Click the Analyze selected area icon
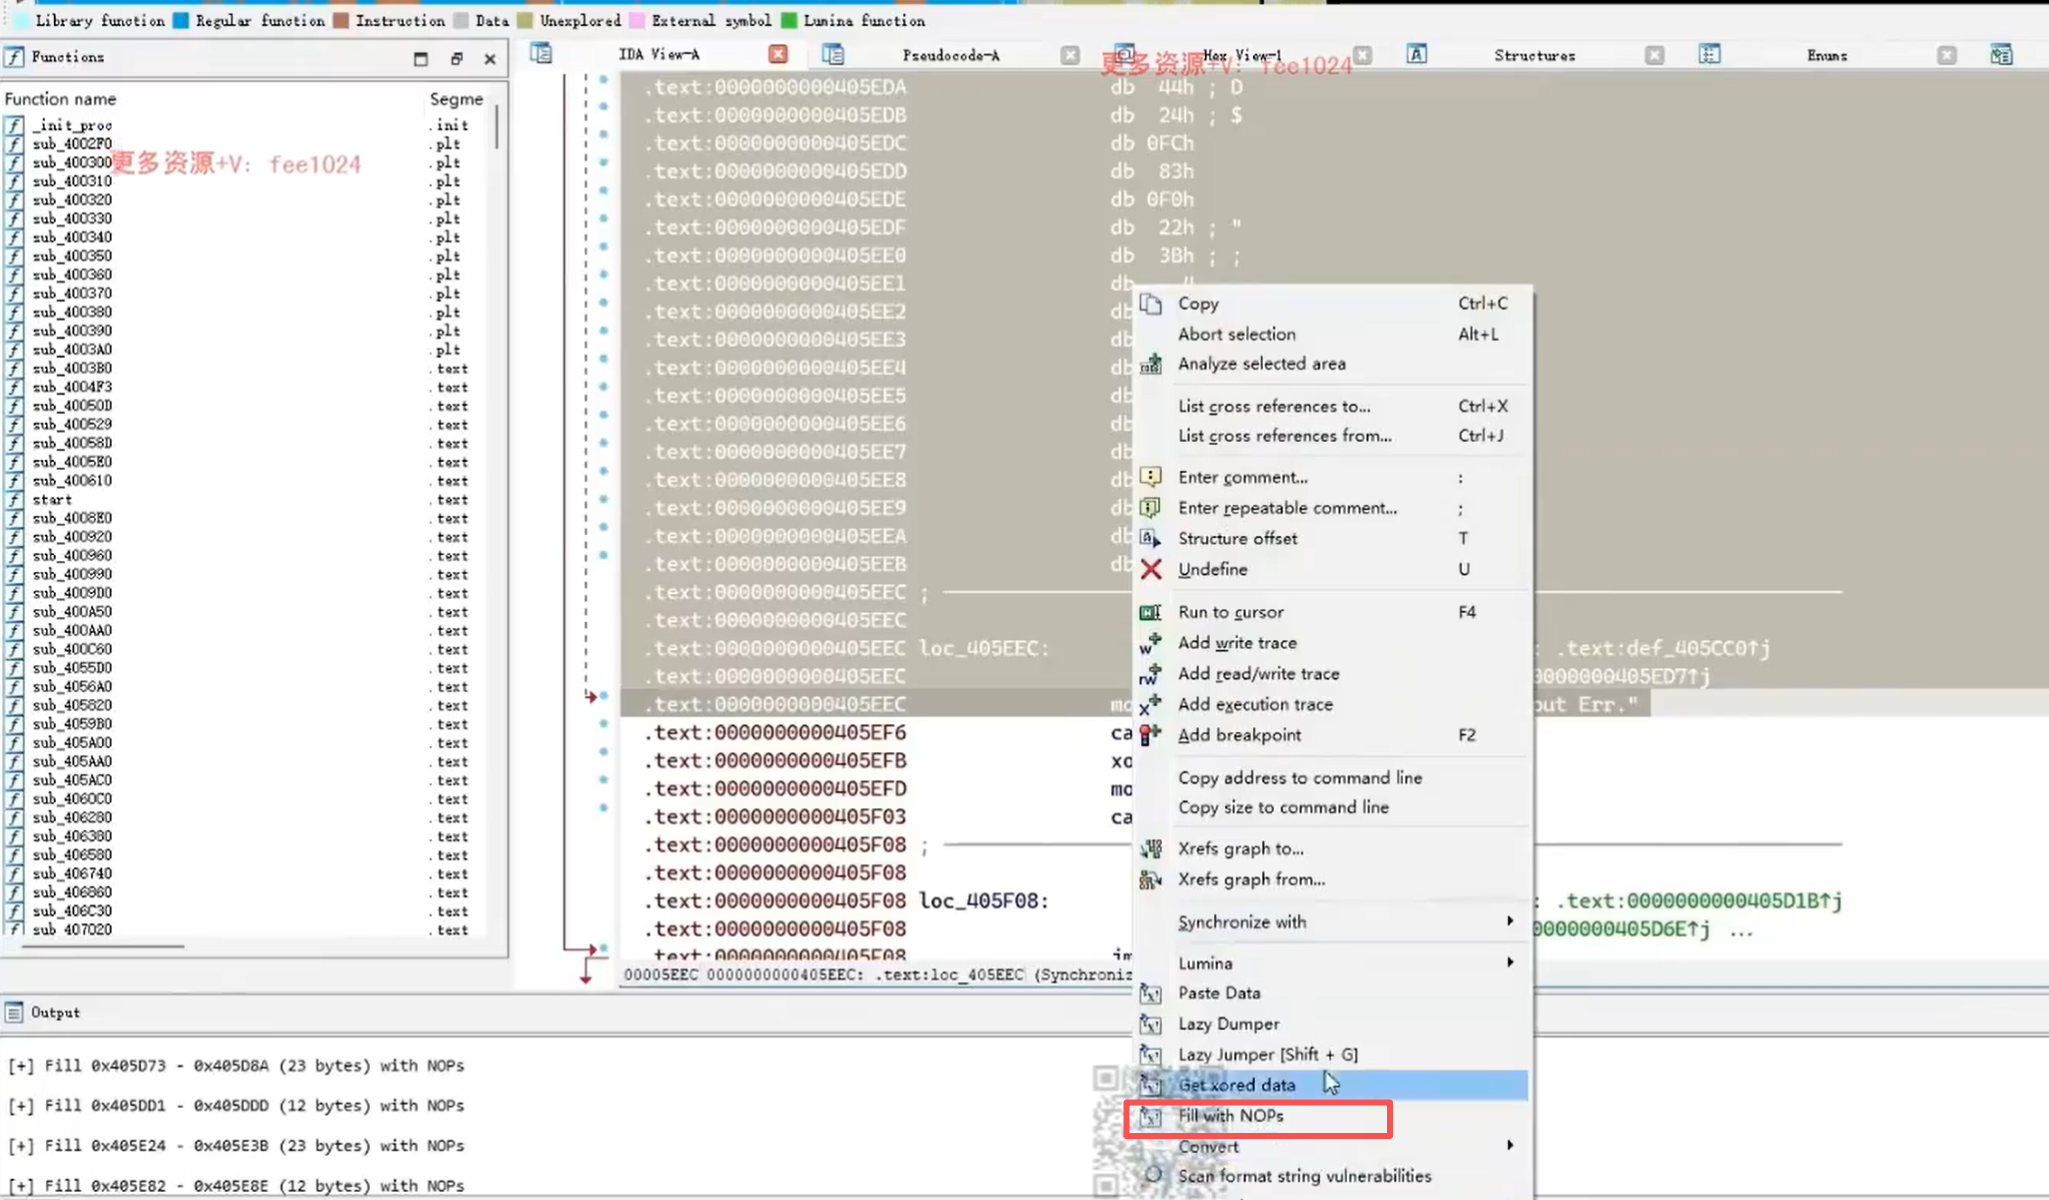Screen dimensions: 2049x1200 1151,364
